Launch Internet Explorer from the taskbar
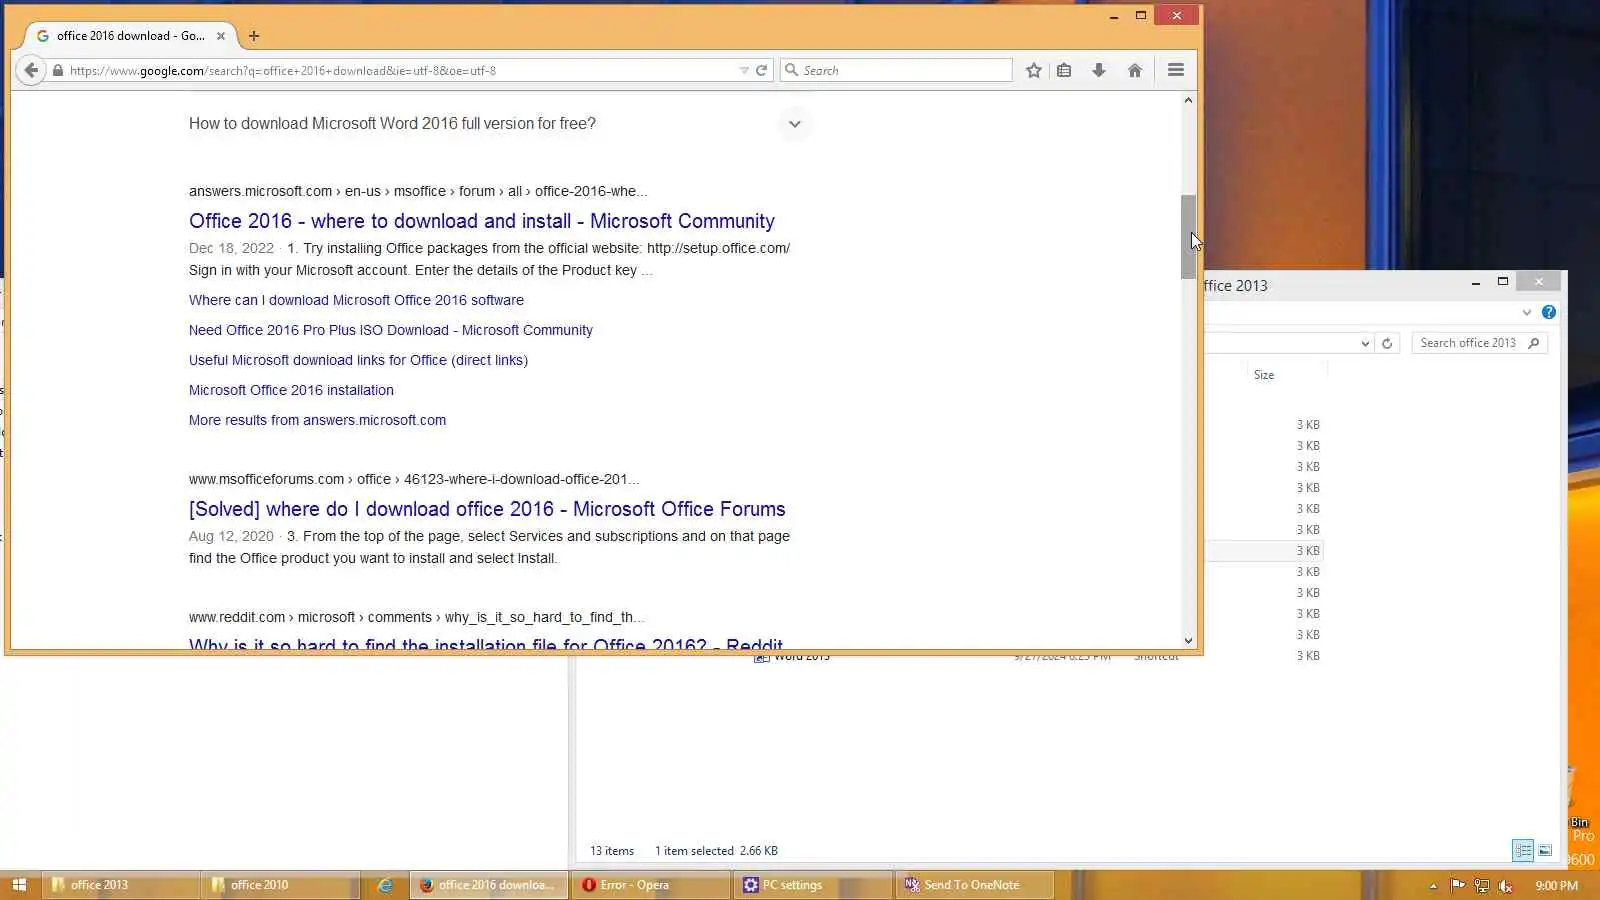The height and width of the screenshot is (900, 1600). pos(385,885)
